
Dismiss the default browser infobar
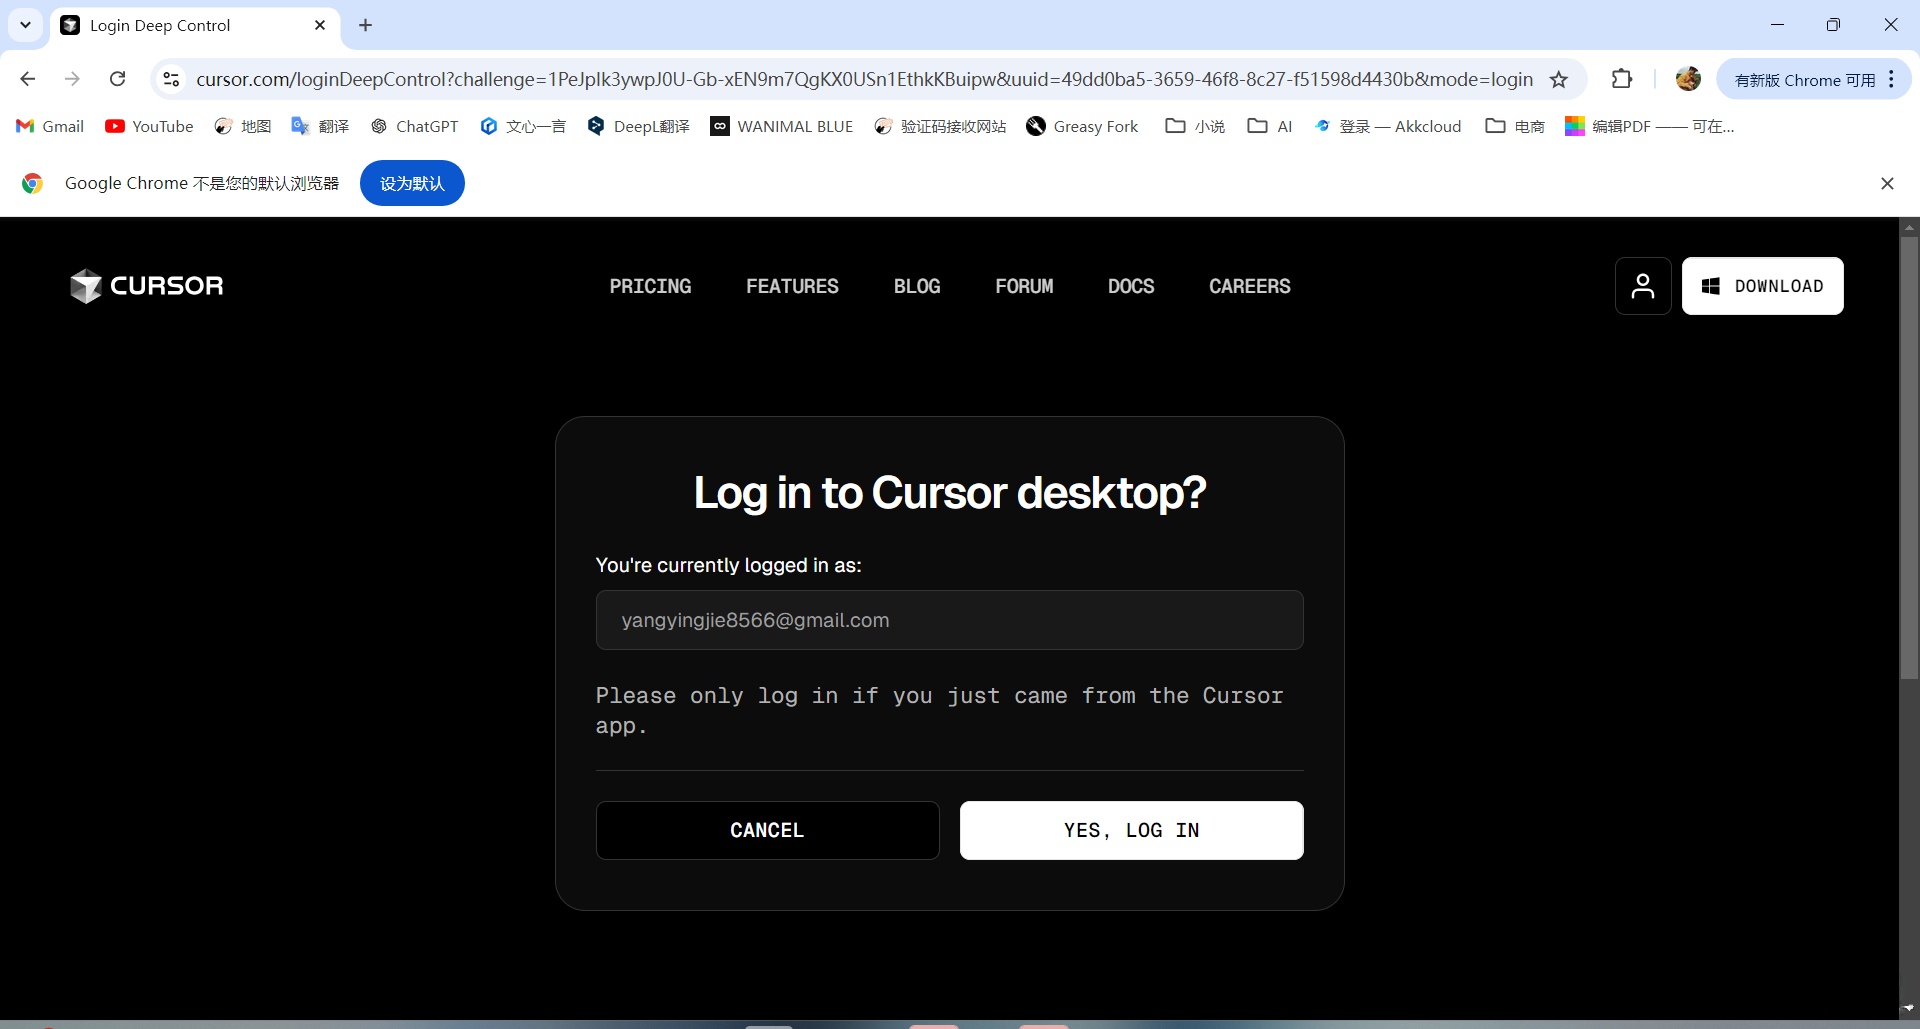click(1887, 183)
